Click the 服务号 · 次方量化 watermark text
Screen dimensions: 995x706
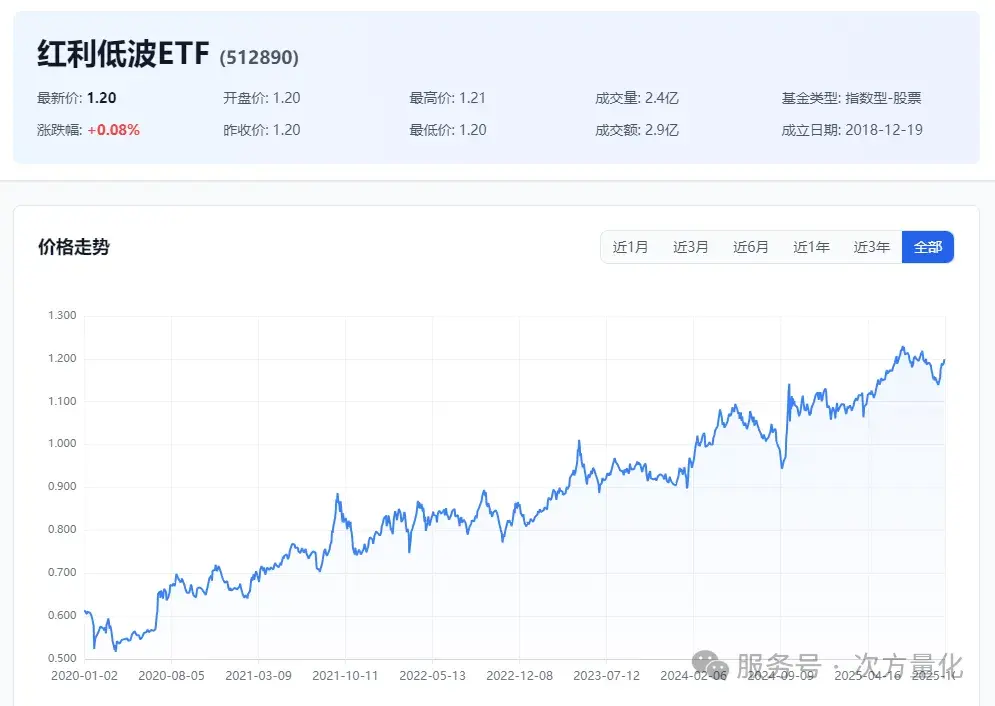(850, 665)
